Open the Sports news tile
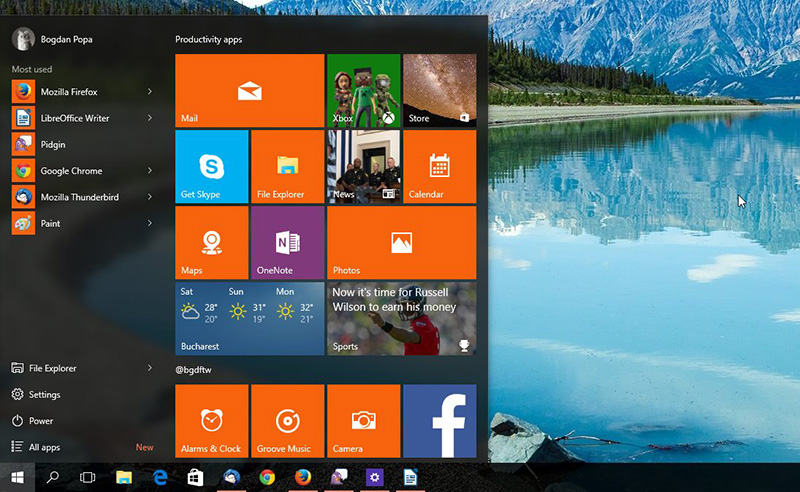The width and height of the screenshot is (800, 492). click(x=402, y=318)
